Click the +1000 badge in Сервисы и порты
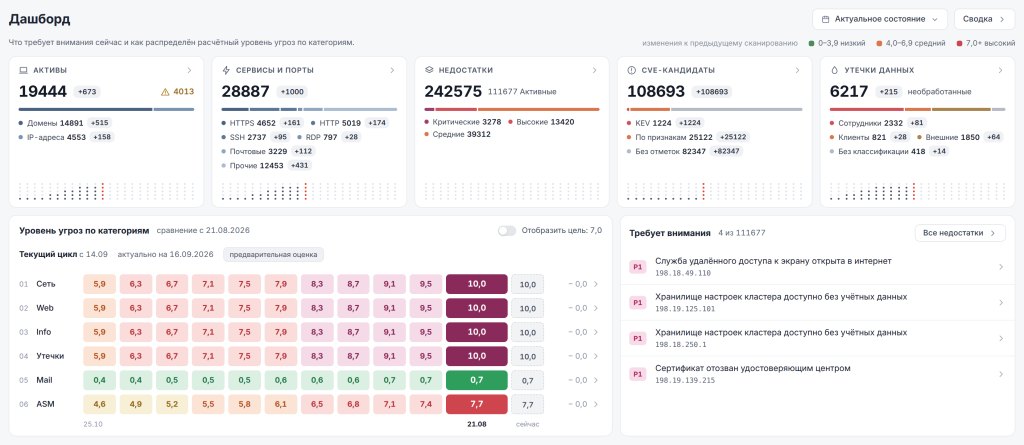 tap(292, 92)
